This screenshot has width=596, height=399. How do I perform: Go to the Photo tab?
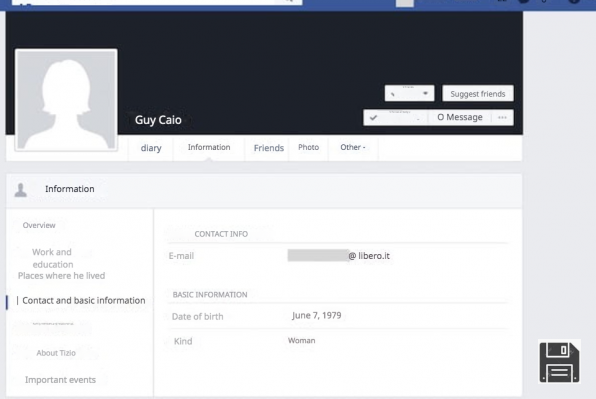308,147
